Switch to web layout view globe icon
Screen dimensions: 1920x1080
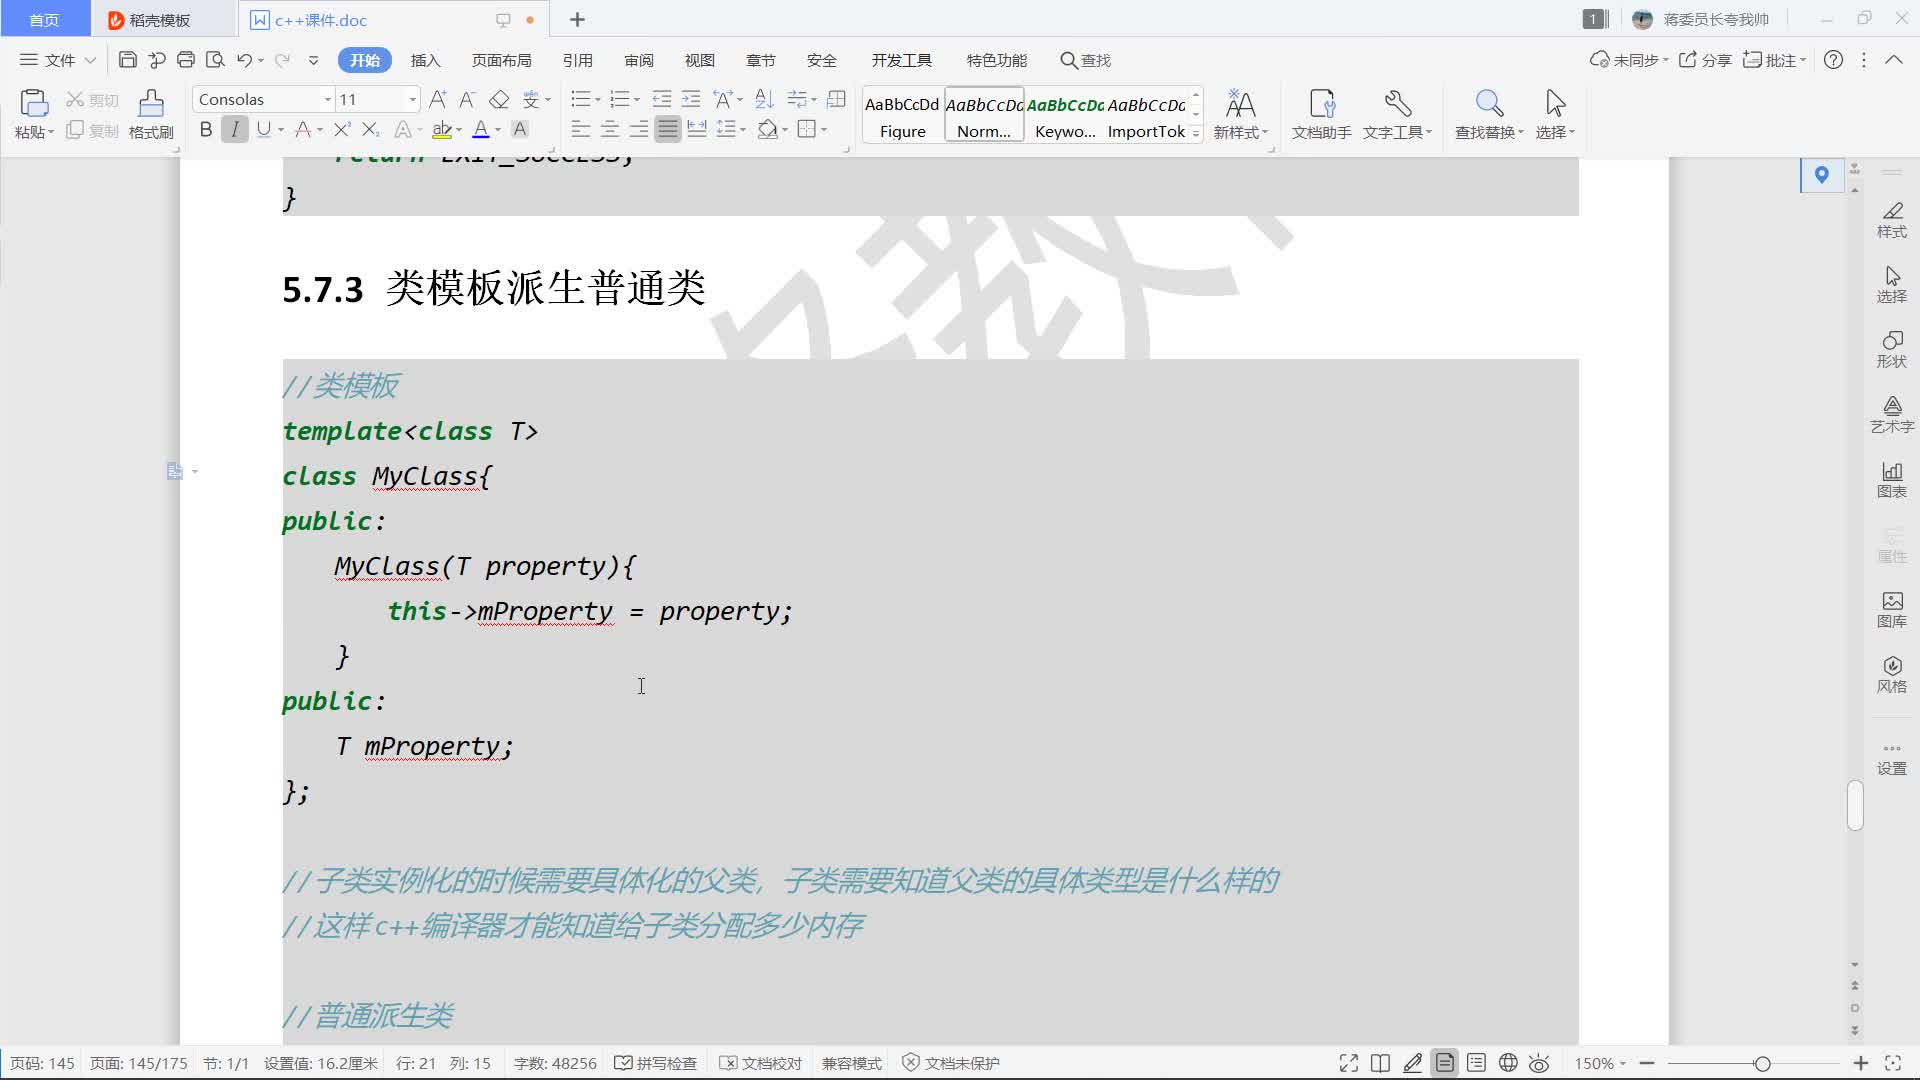coord(1508,1063)
